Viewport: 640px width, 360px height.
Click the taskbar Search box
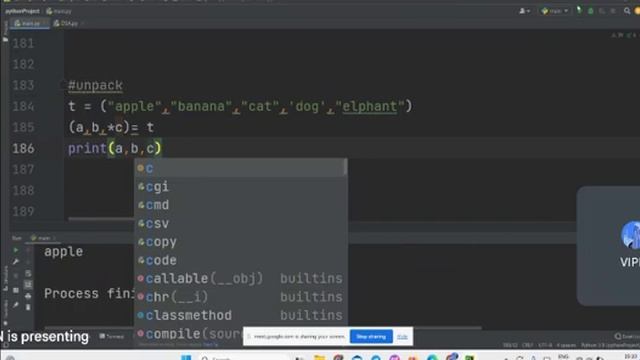pyautogui.click(x=243, y=358)
